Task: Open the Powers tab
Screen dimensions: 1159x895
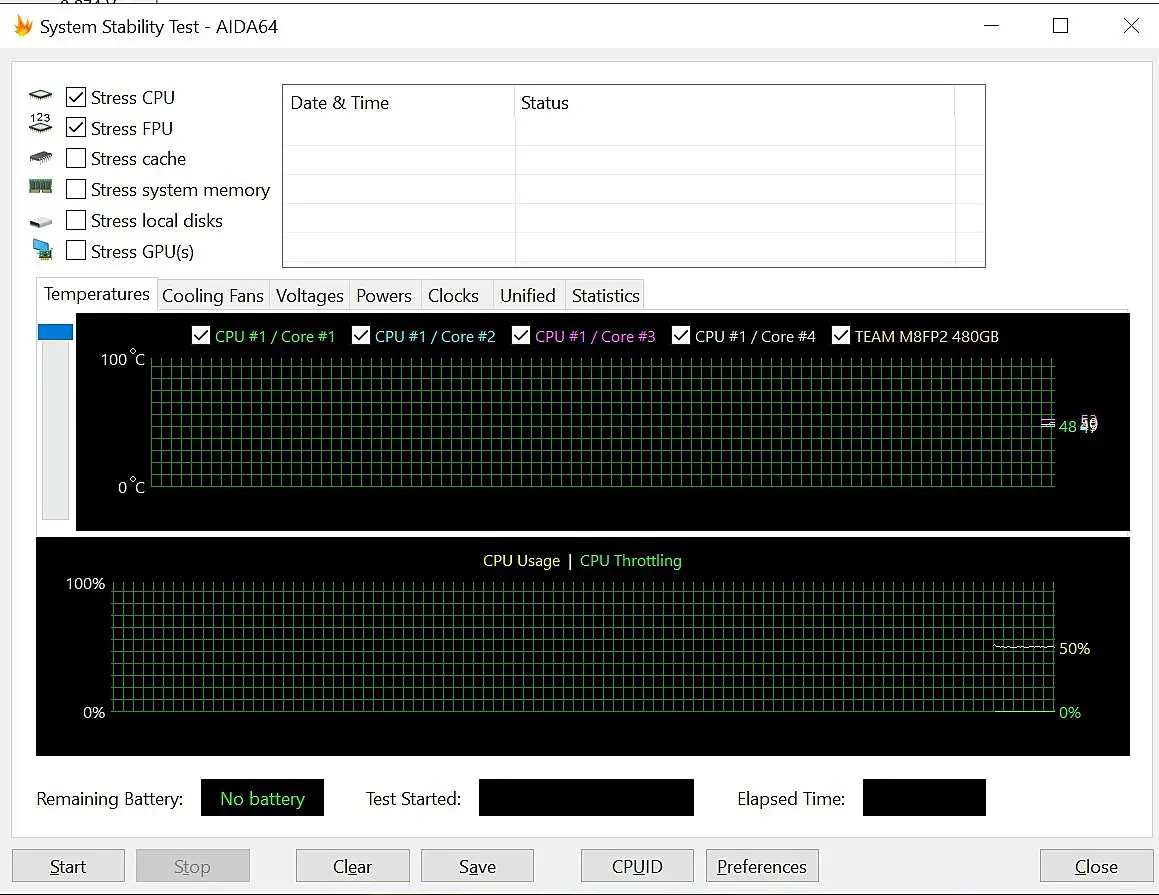Action: click(384, 296)
